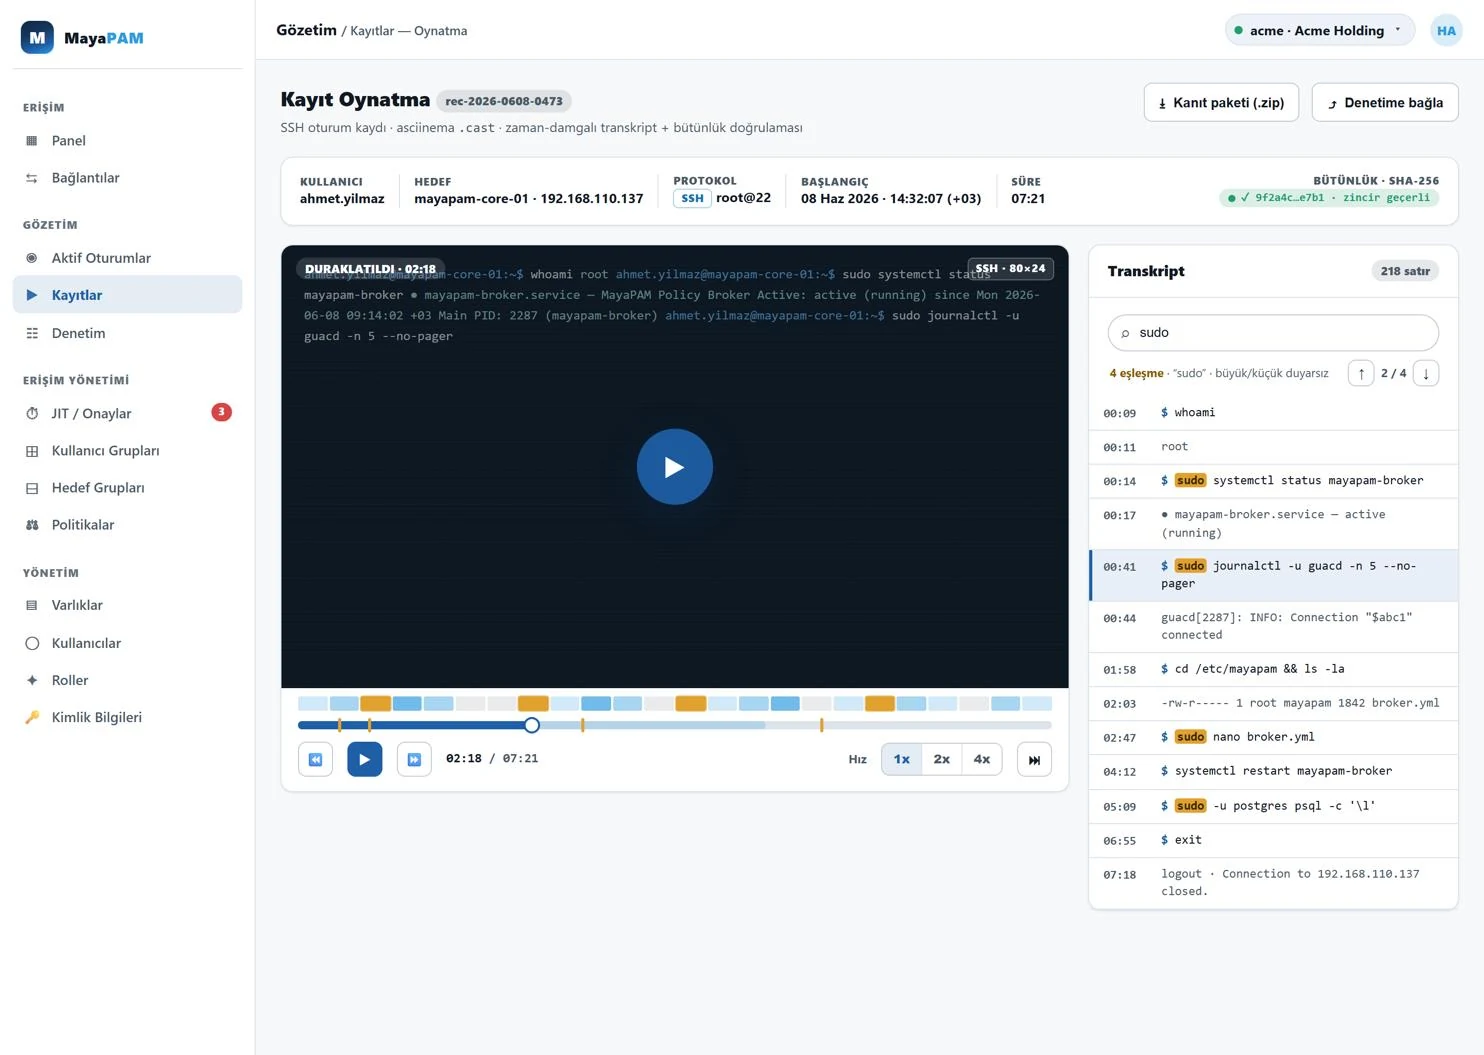Download Kanıt paketi (.zip)
Viewport: 1484px width, 1055px height.
[1221, 103]
